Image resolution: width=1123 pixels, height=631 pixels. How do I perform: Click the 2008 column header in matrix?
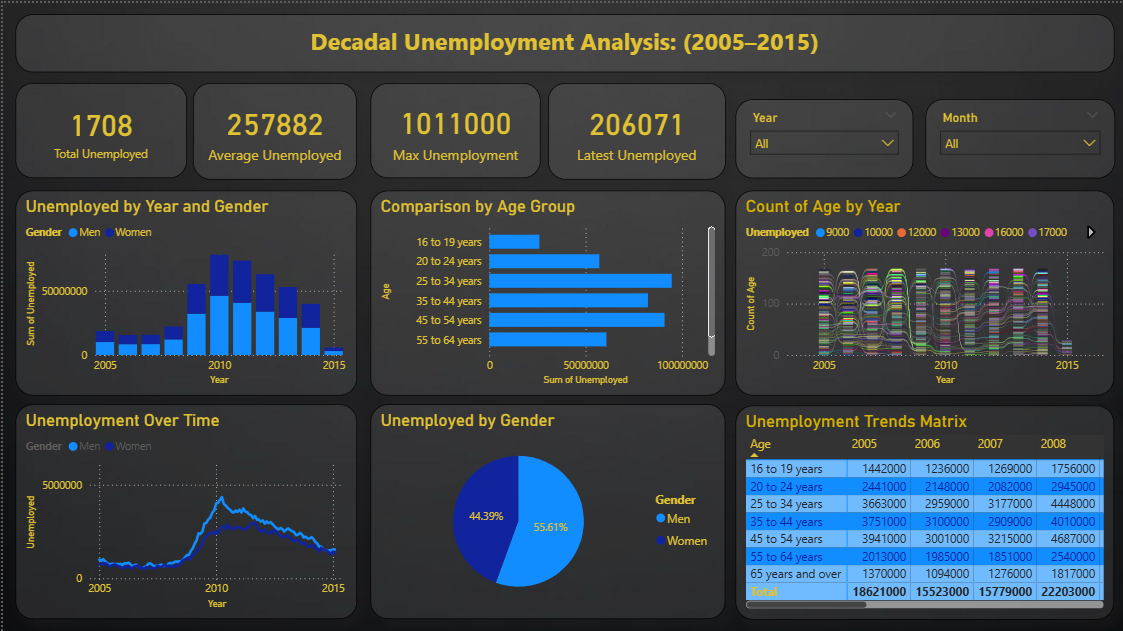point(1053,444)
